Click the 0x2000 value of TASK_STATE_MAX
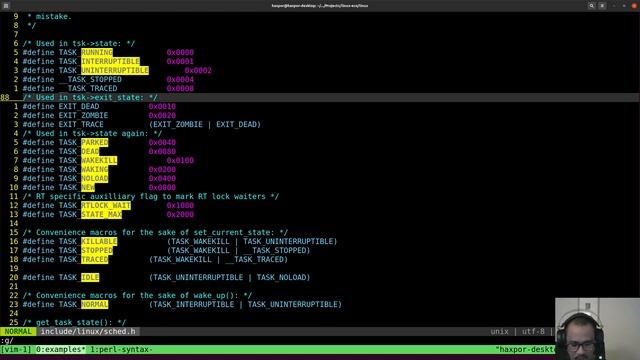640x360 pixels. point(180,214)
